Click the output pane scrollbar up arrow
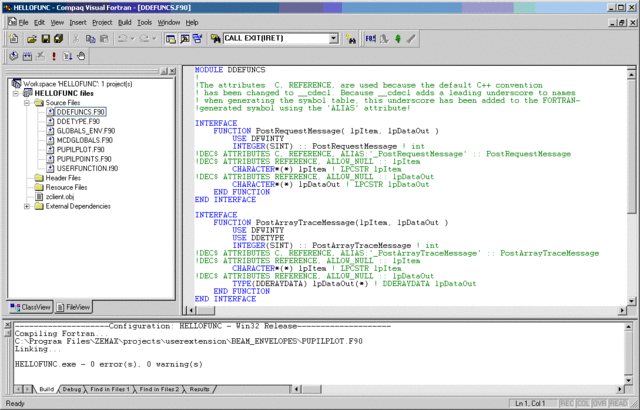Viewport: 640px width, 410px height. point(629,327)
